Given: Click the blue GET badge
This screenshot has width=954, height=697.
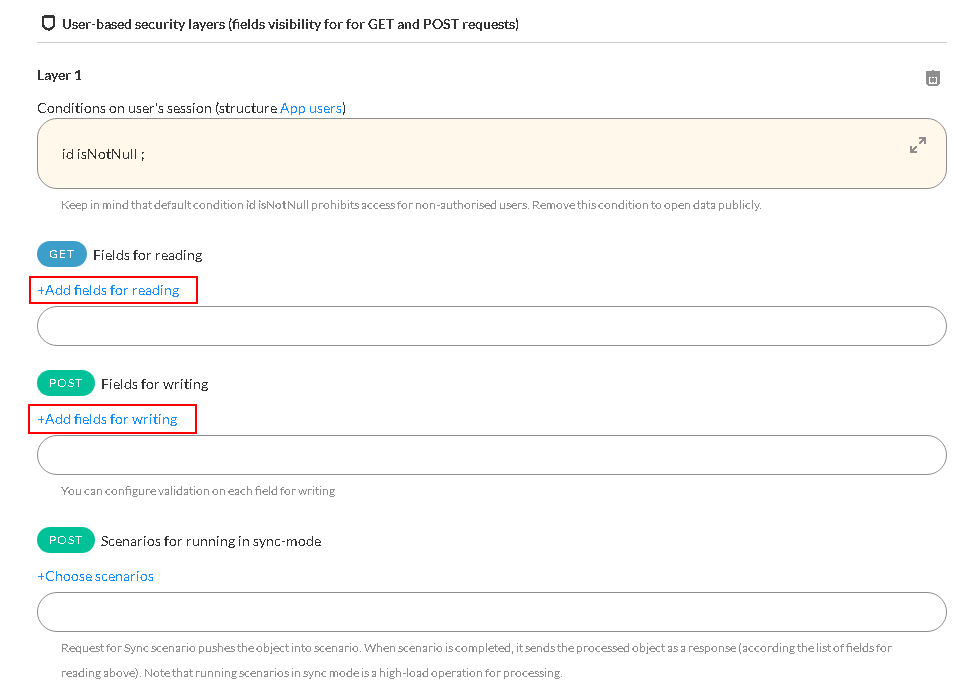Looking at the screenshot, I should pyautogui.click(x=61, y=254).
